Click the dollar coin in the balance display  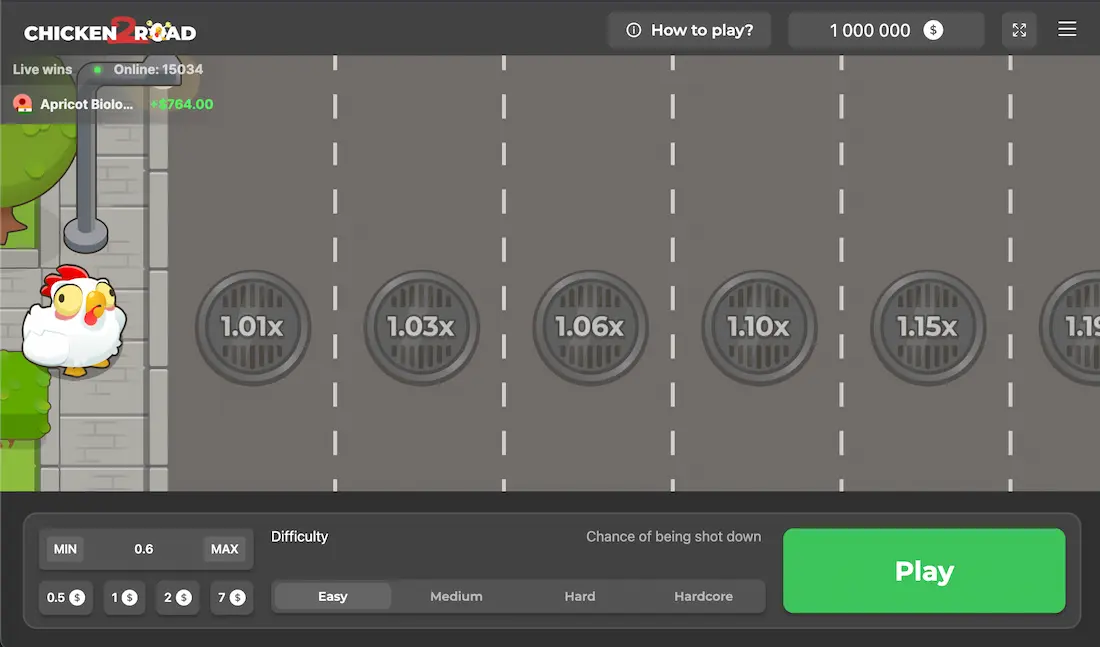click(x=933, y=30)
